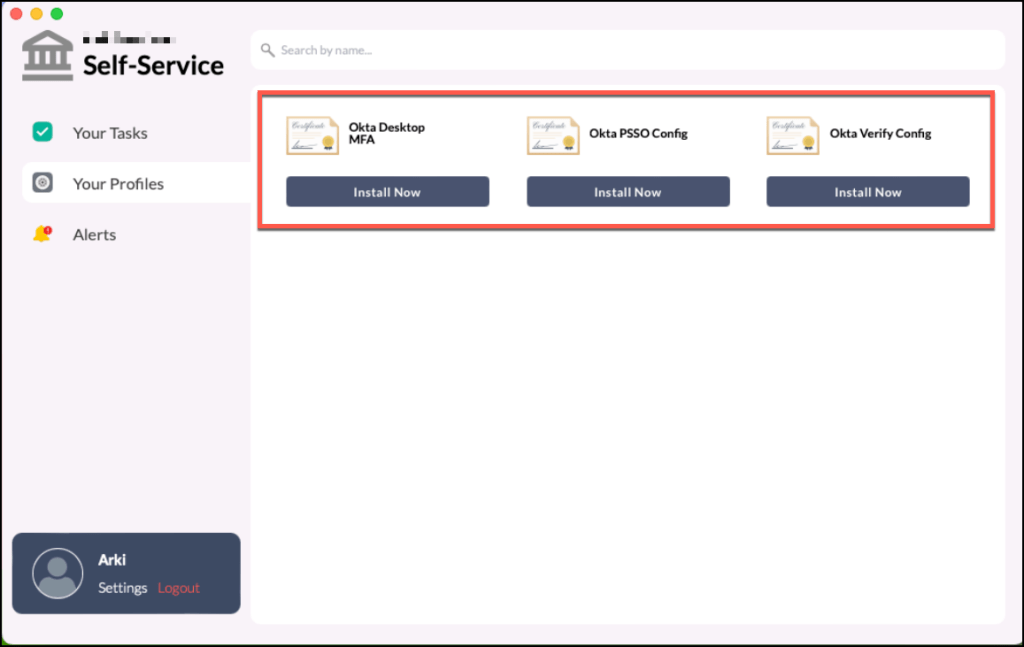
Task: Click the green checkmark Your Tasks icon
Action: 42,132
